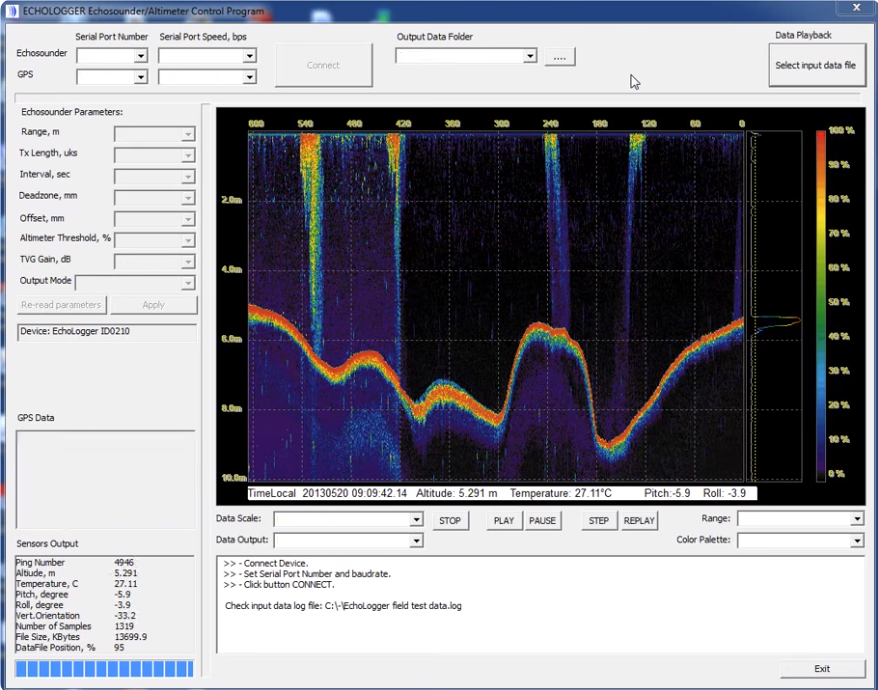Click the intensity color scale beside the echogram
Image resolution: width=878 pixels, height=690 pixels.
click(x=822, y=300)
